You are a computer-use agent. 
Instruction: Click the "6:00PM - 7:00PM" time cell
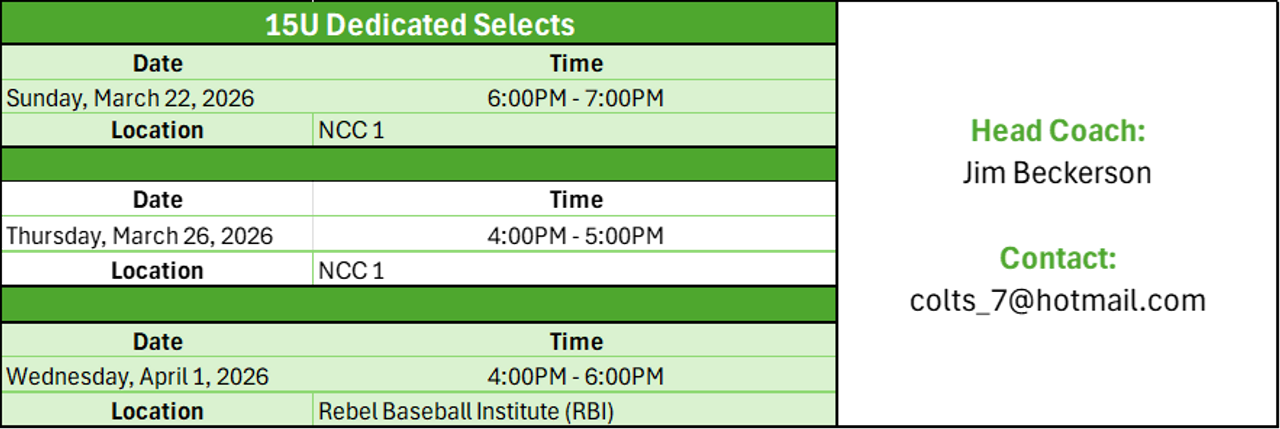click(x=576, y=98)
